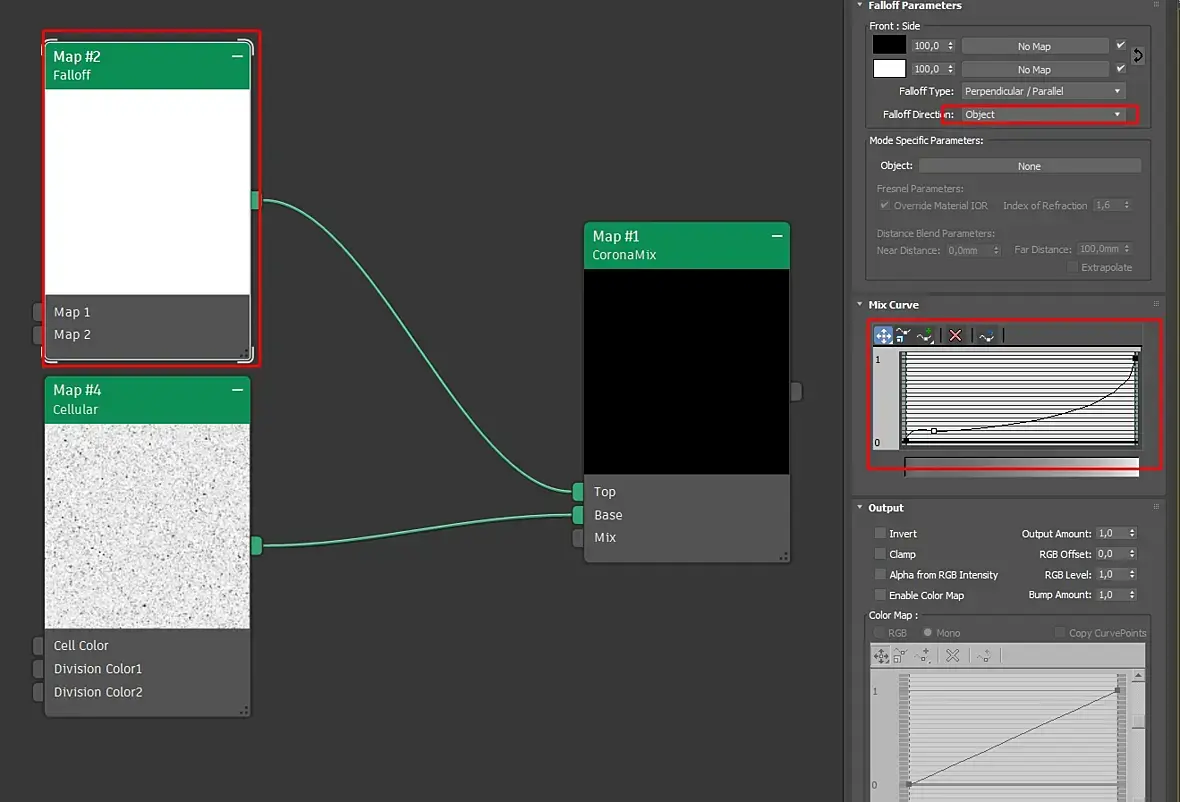Enable the Invert checkbox
Image resolution: width=1180 pixels, height=802 pixels.
pos(879,533)
